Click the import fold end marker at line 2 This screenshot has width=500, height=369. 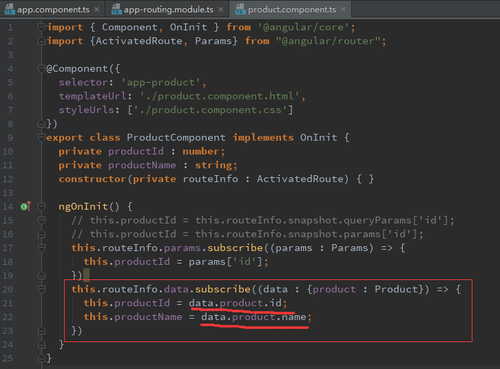42,41
